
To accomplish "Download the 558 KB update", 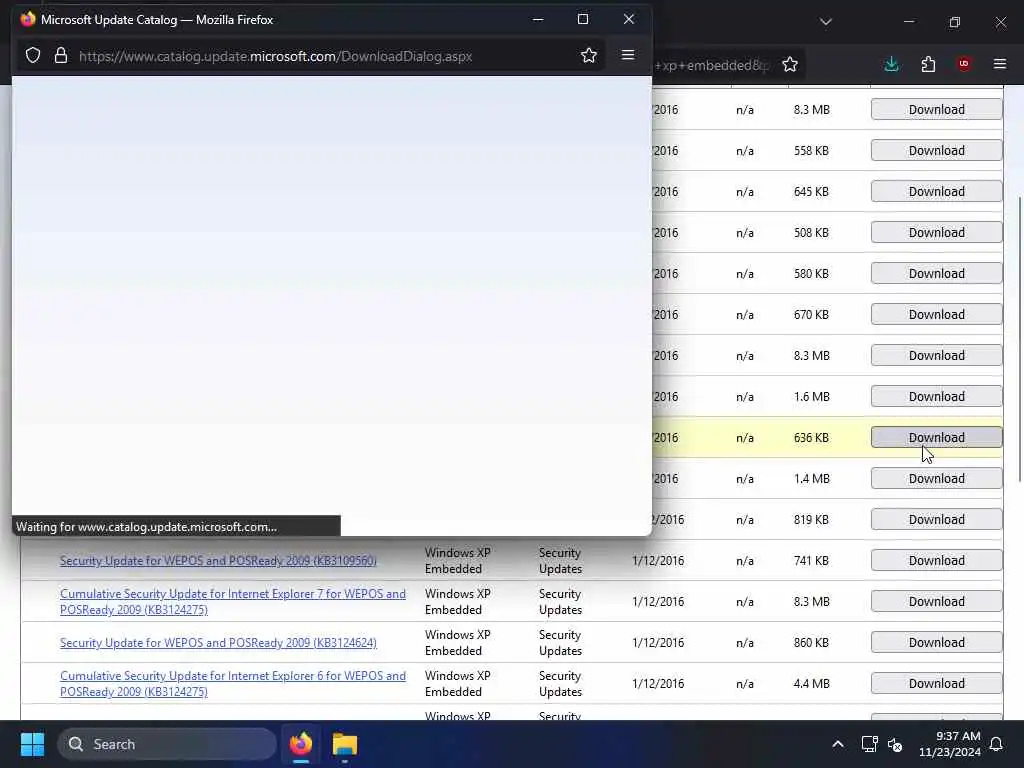I will pos(936,150).
